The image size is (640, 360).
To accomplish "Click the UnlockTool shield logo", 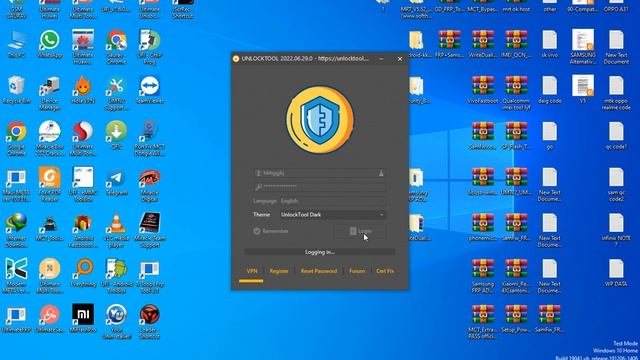I will [320, 120].
